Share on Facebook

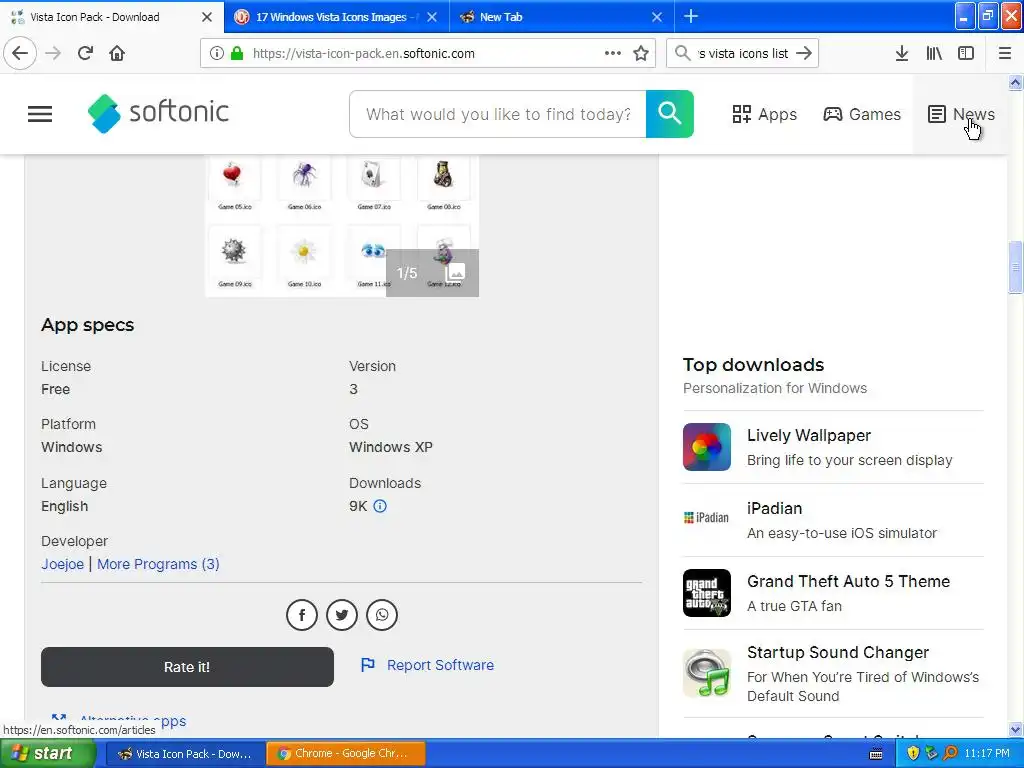point(302,615)
